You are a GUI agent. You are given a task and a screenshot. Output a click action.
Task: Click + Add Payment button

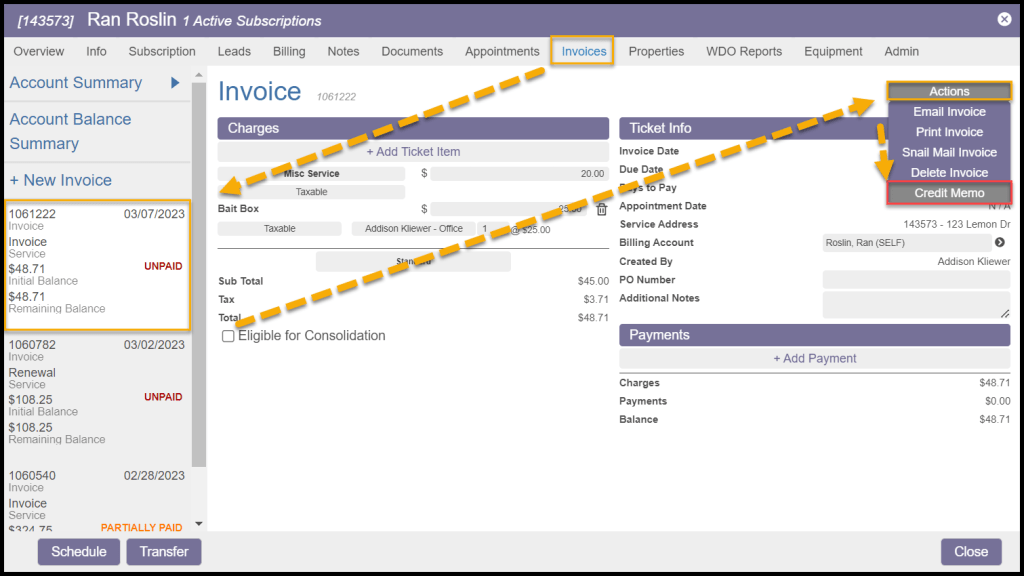pos(814,358)
